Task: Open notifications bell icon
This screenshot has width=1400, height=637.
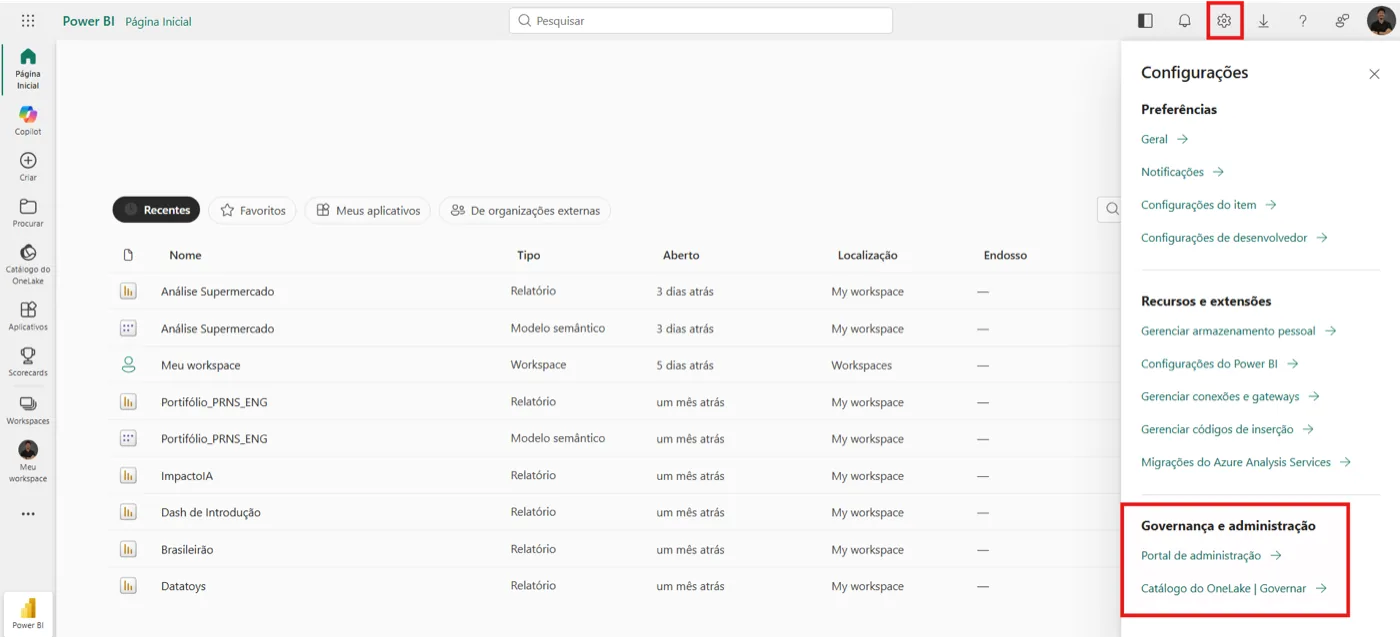Action: (x=1185, y=21)
